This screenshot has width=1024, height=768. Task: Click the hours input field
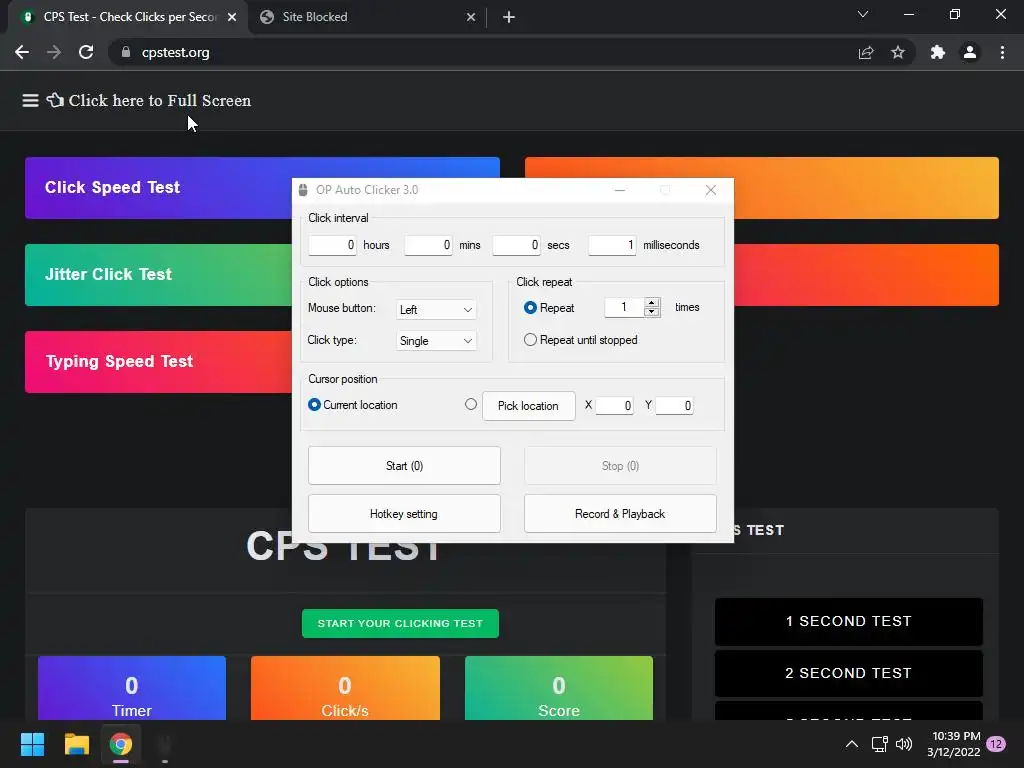332,245
